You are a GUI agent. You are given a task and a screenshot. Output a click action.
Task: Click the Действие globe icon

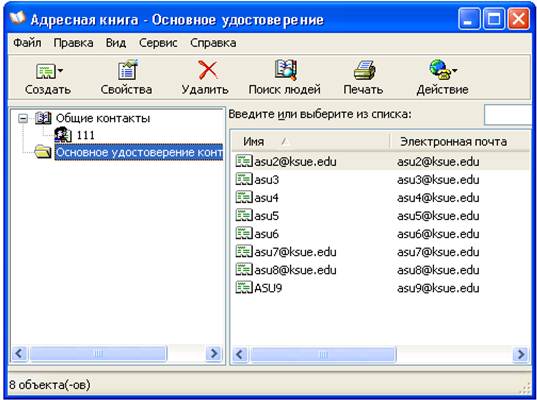tap(439, 69)
